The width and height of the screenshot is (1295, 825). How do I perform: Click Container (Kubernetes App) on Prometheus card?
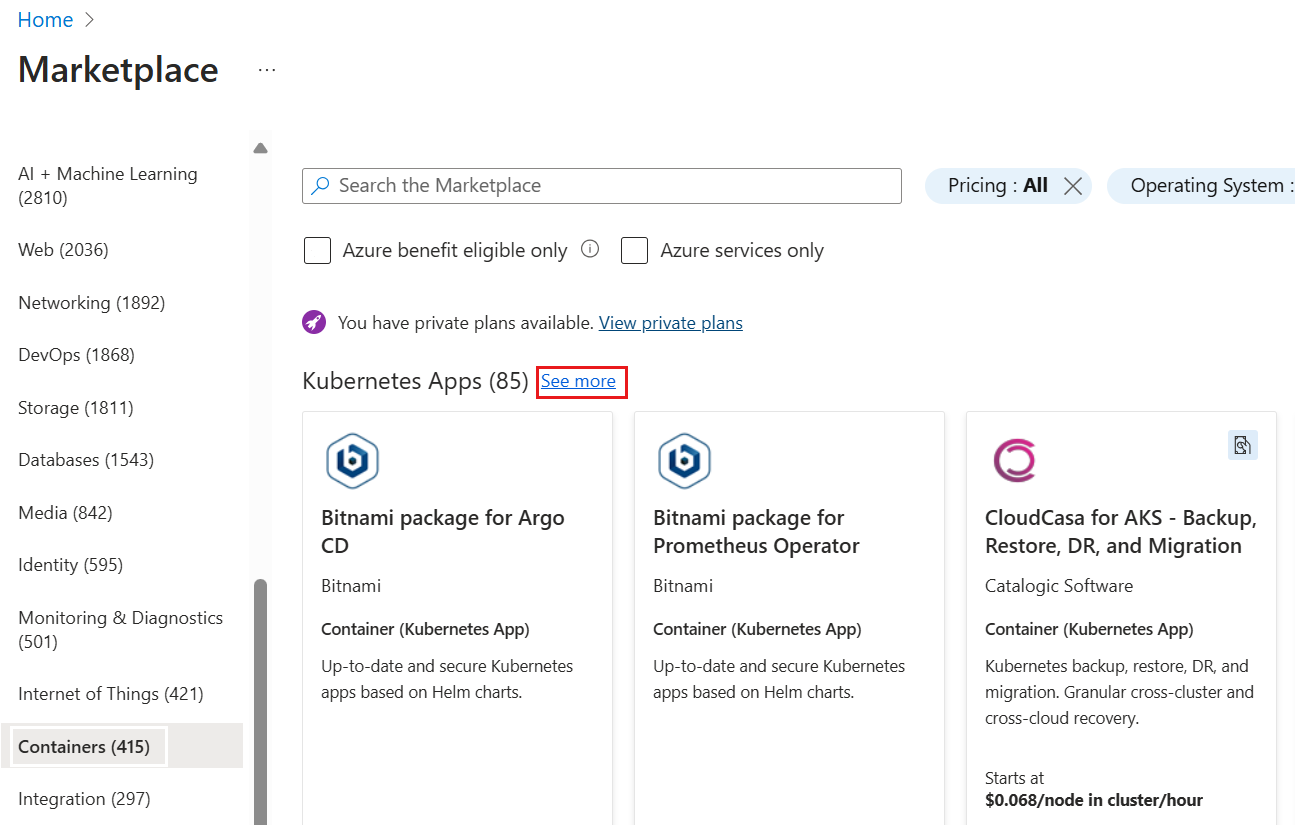point(757,629)
